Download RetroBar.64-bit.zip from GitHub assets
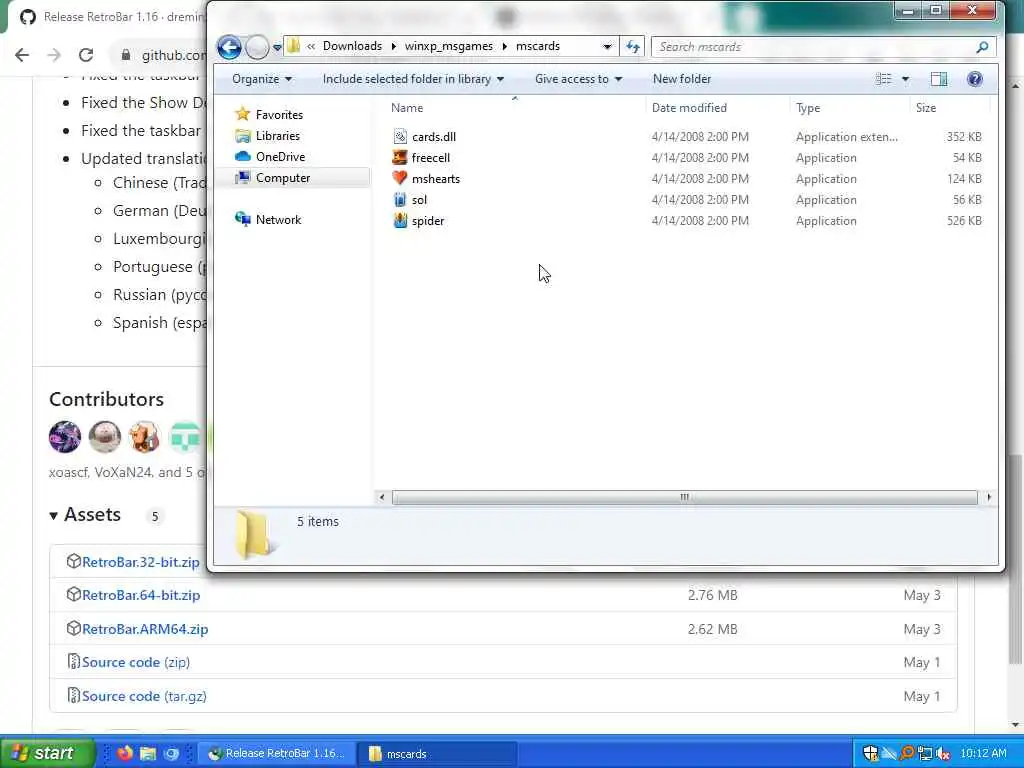The image size is (1024, 768). coord(141,596)
